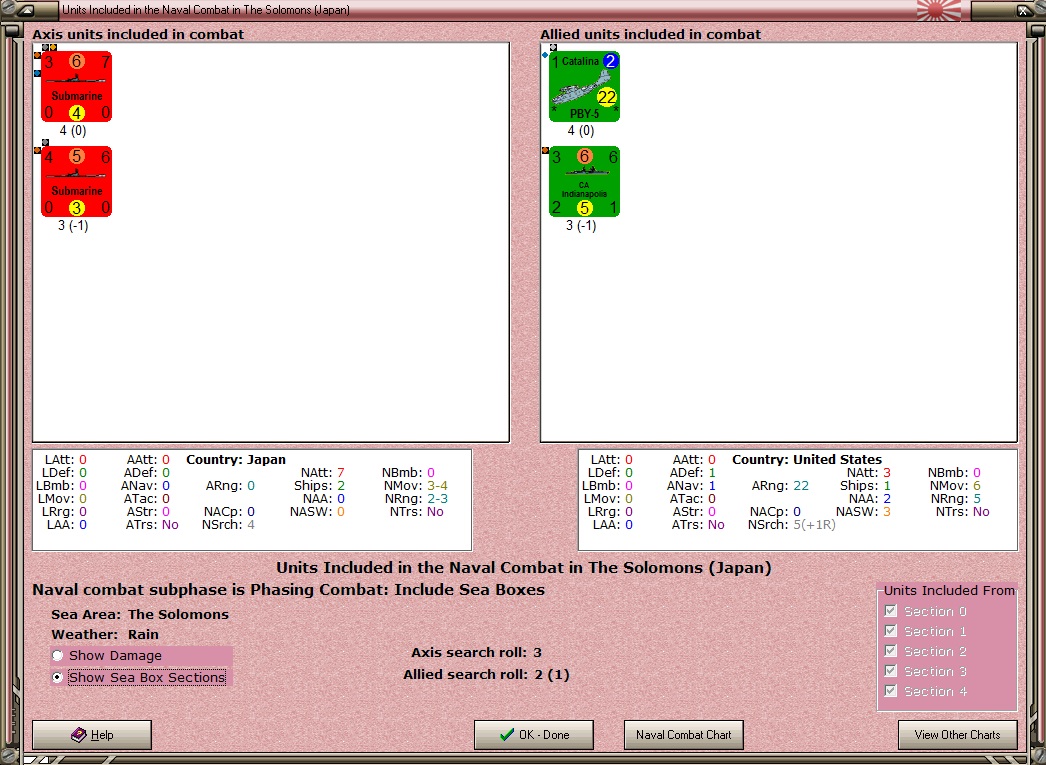Select the top Japanese Submarine counter

point(76,87)
